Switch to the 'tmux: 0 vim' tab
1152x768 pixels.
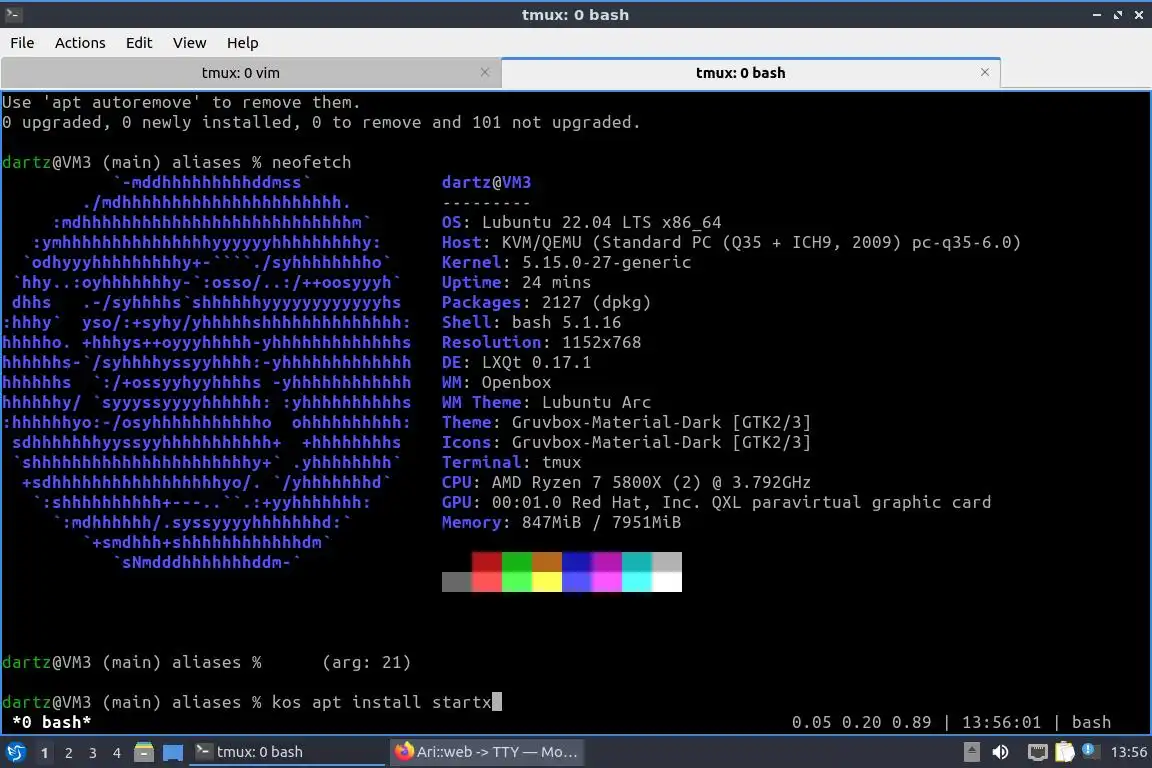pyautogui.click(x=240, y=73)
